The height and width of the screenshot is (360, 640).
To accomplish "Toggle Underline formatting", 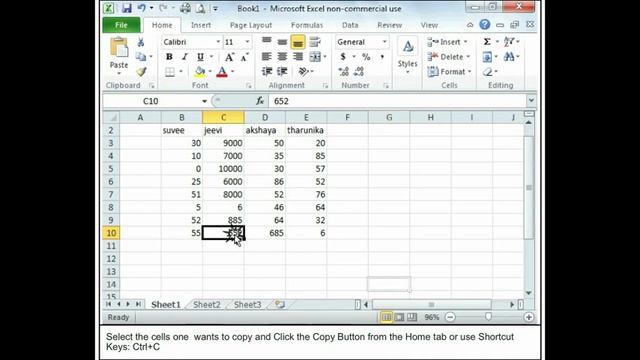I will pyautogui.click(x=200, y=57).
